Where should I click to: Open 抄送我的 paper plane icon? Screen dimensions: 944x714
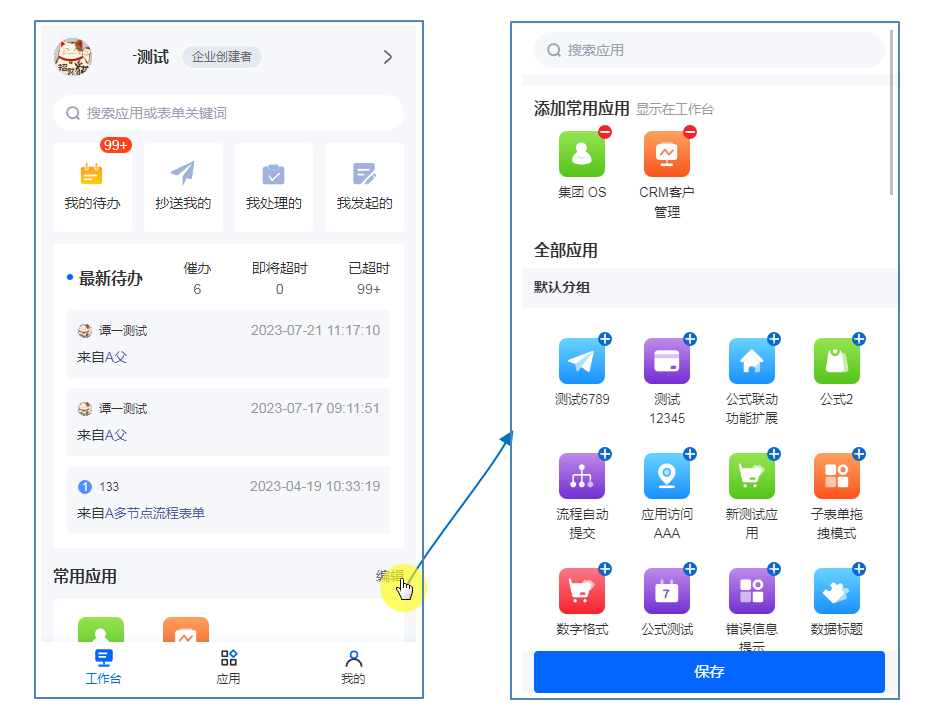coord(183,174)
